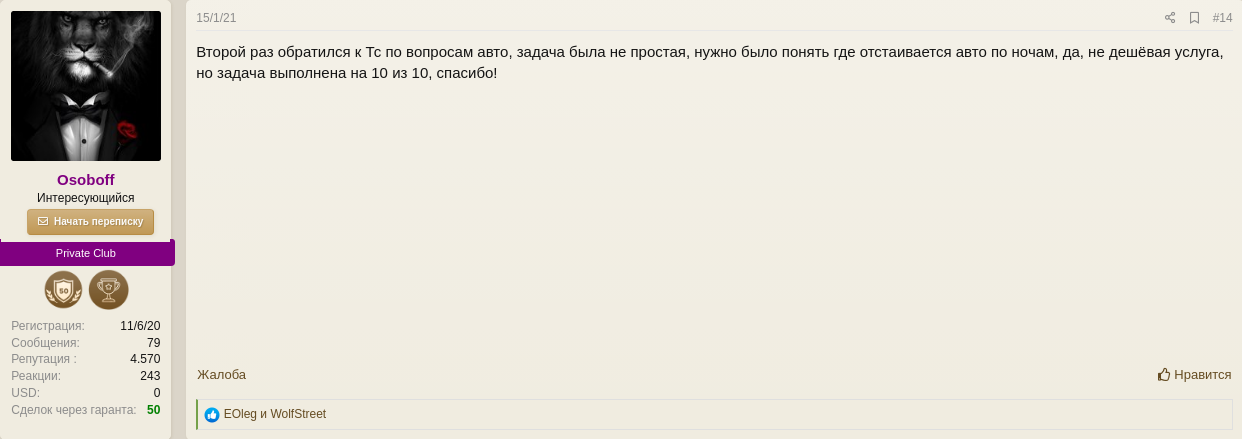The width and height of the screenshot is (1242, 439).
Task: Open the Osoboff username profile
Action: tap(86, 180)
